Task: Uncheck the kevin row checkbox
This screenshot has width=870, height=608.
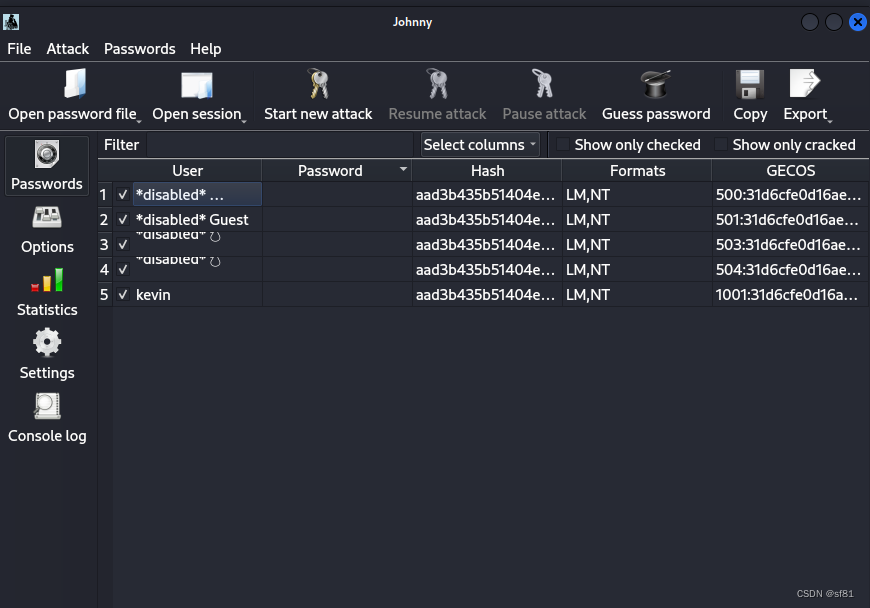Action: 123,295
